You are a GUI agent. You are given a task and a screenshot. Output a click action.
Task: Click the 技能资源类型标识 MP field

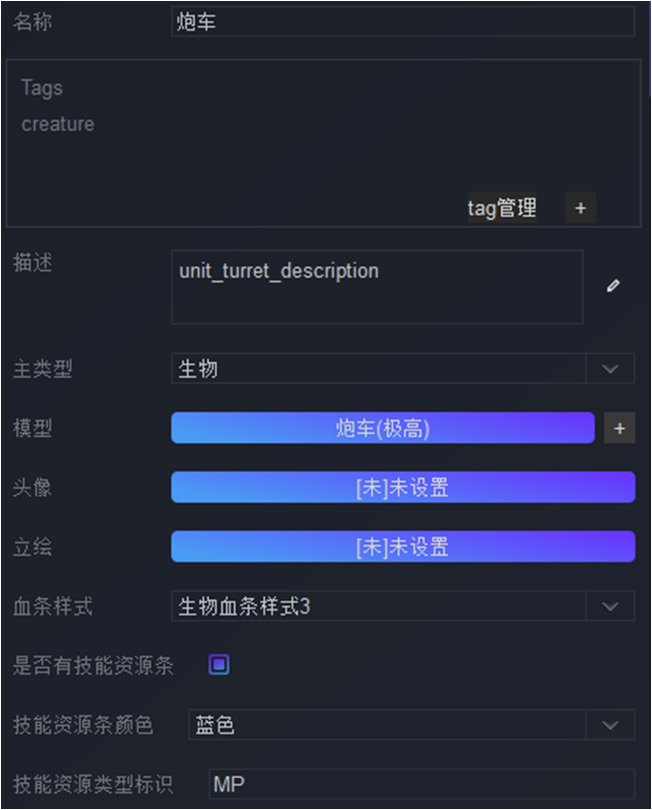422,784
